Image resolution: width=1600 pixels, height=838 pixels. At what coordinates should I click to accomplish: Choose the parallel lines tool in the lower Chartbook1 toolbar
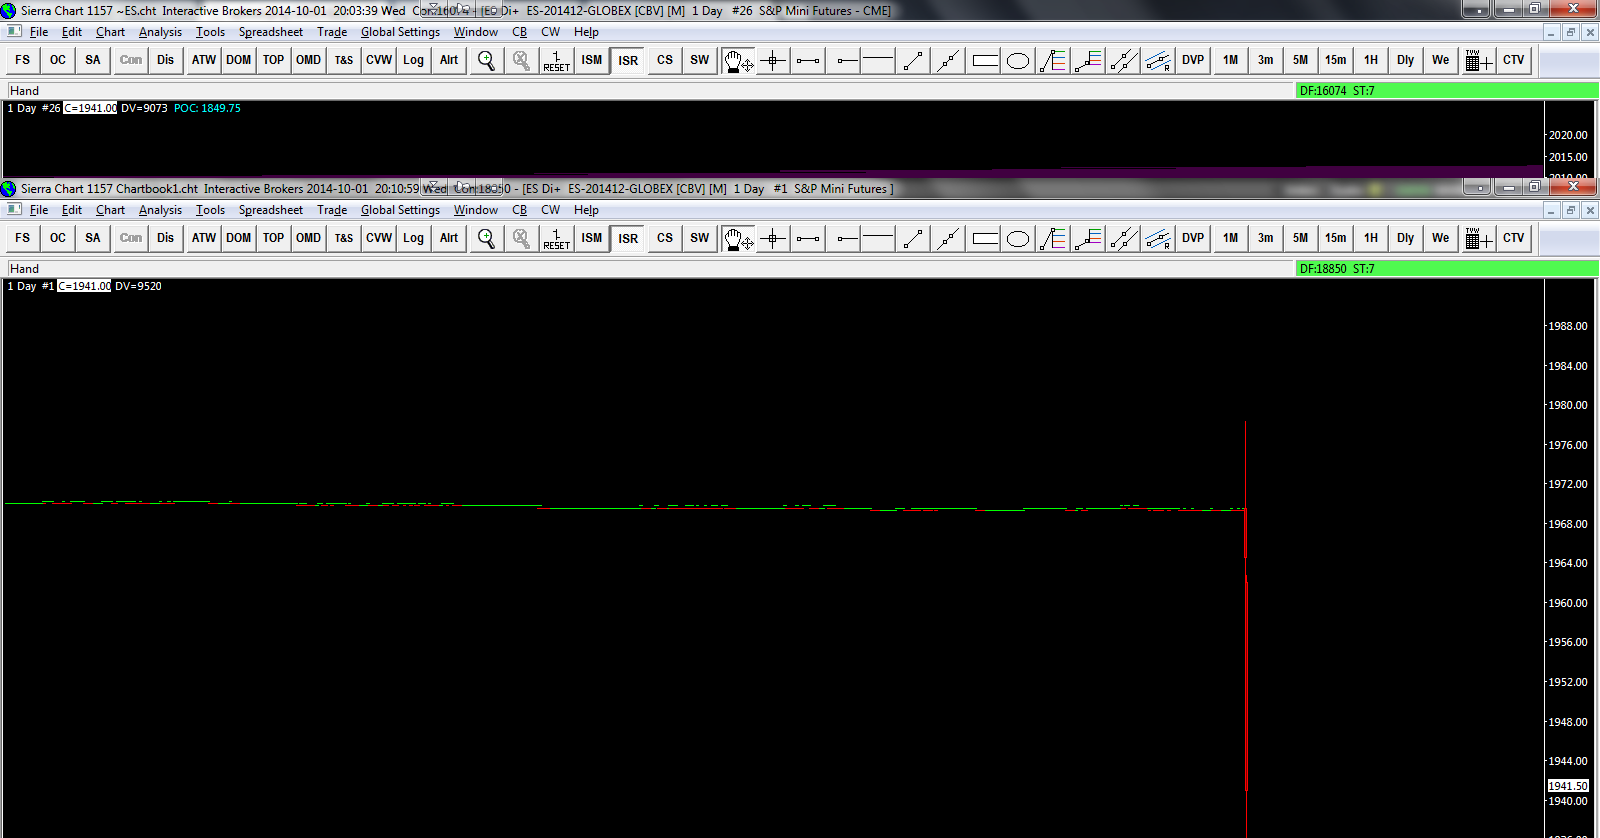(x=1123, y=238)
